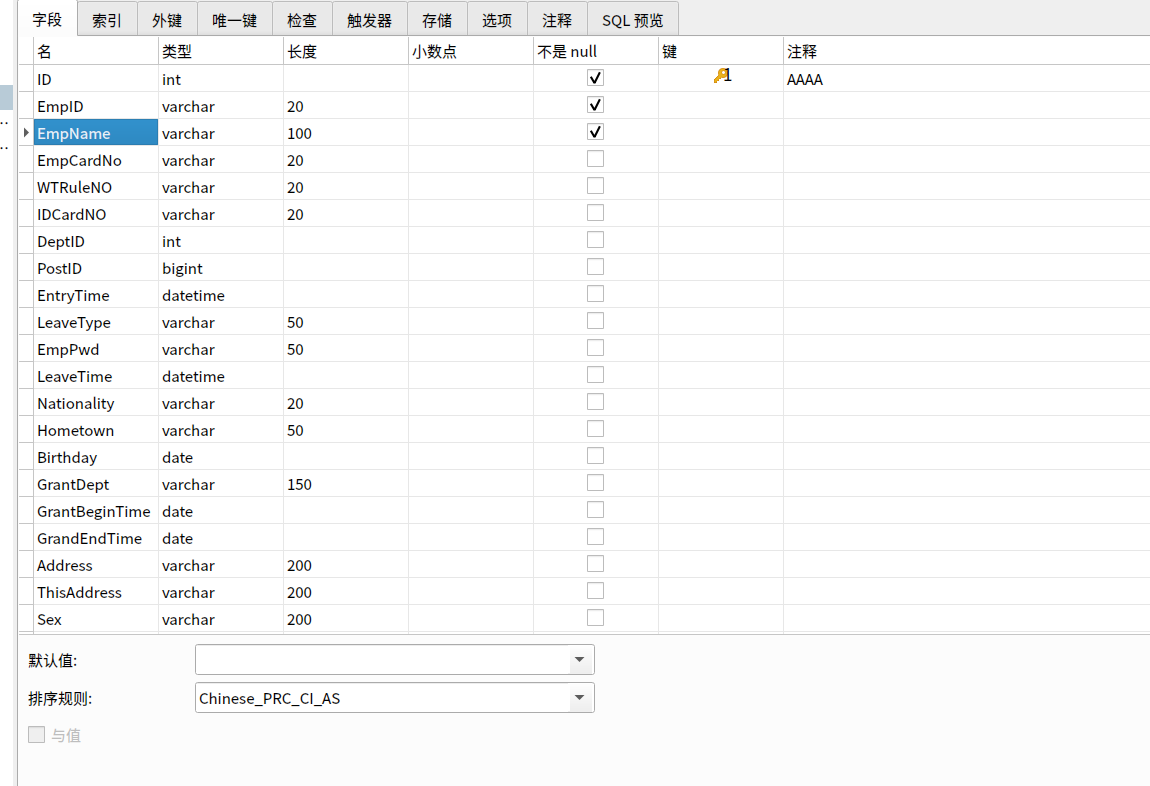Click the row indicator arrow beside EmpName
1150x786 pixels.
coord(26,133)
